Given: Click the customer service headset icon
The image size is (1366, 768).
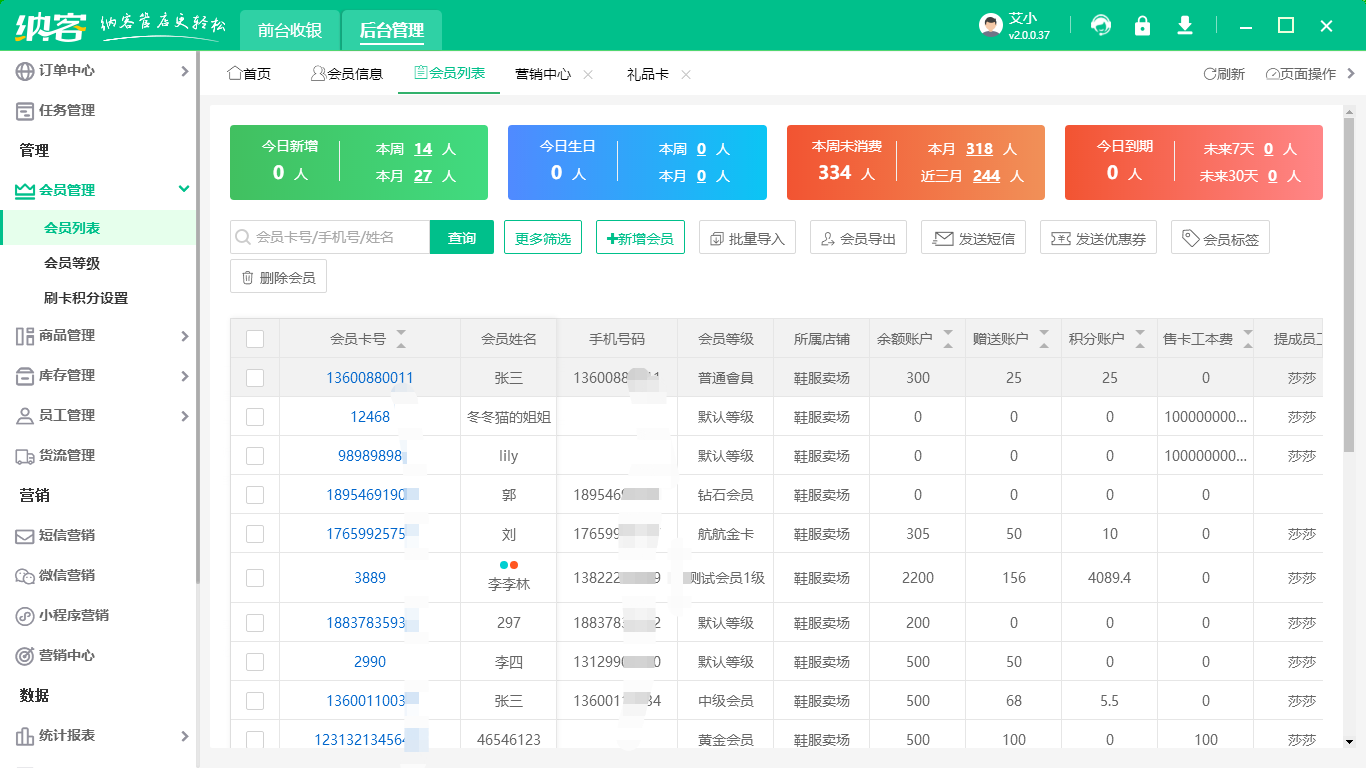Looking at the screenshot, I should [1101, 26].
